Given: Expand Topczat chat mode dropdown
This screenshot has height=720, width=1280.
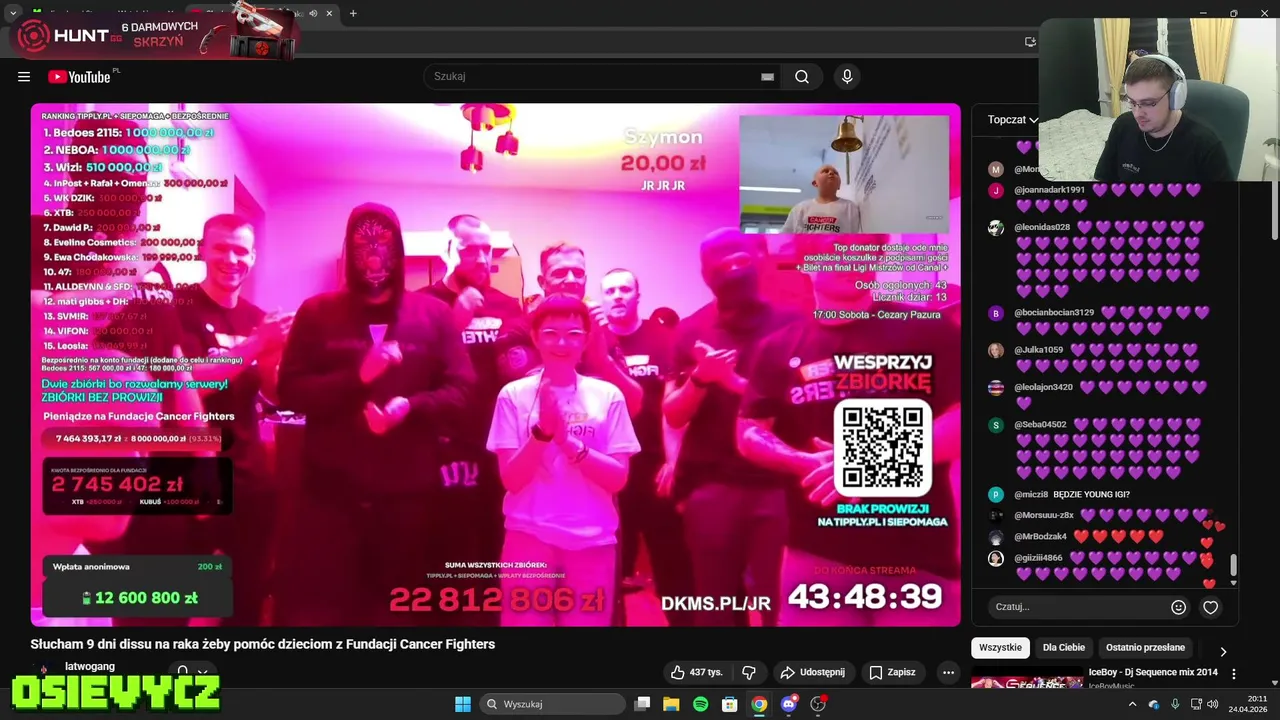Looking at the screenshot, I should pos(1013,120).
